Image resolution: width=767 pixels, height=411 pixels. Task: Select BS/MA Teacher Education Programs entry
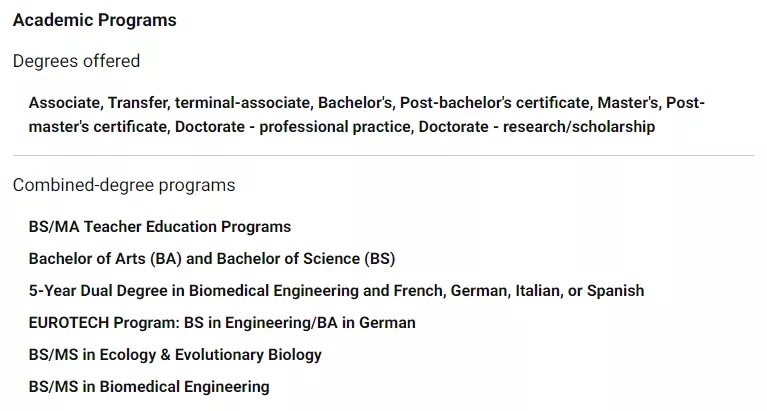(160, 227)
